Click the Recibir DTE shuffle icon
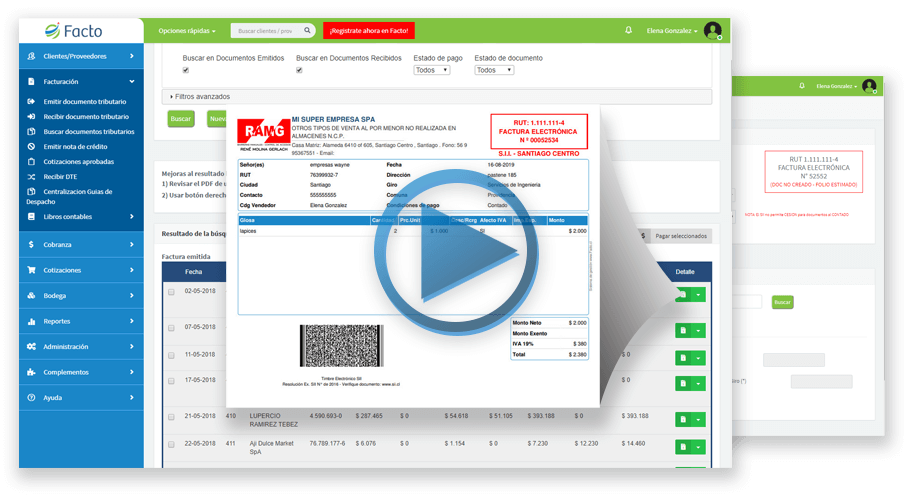 point(34,176)
